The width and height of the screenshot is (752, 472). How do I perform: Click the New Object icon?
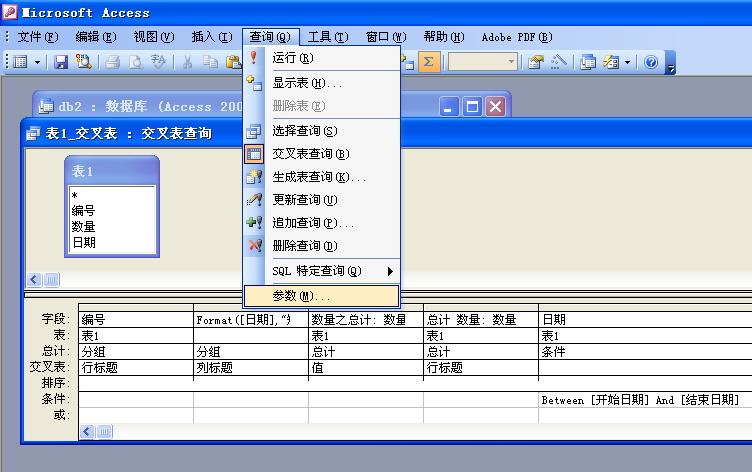[611, 62]
